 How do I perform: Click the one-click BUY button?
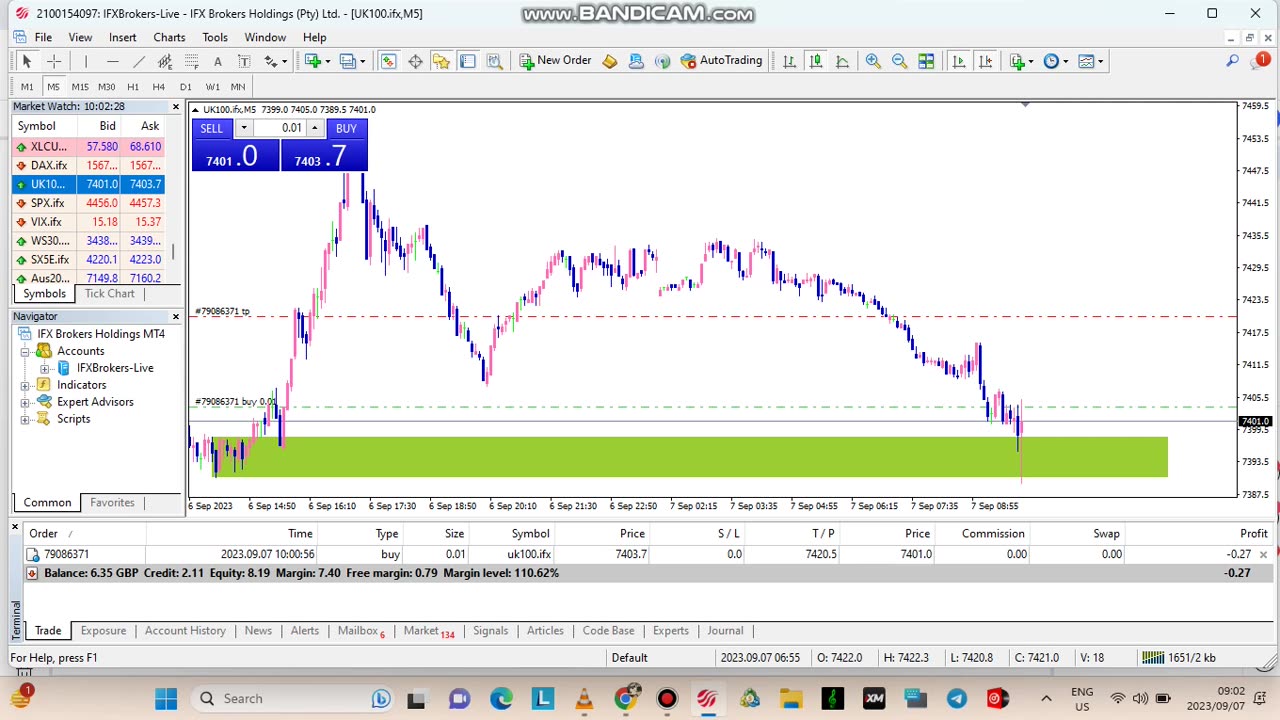[x=346, y=128]
